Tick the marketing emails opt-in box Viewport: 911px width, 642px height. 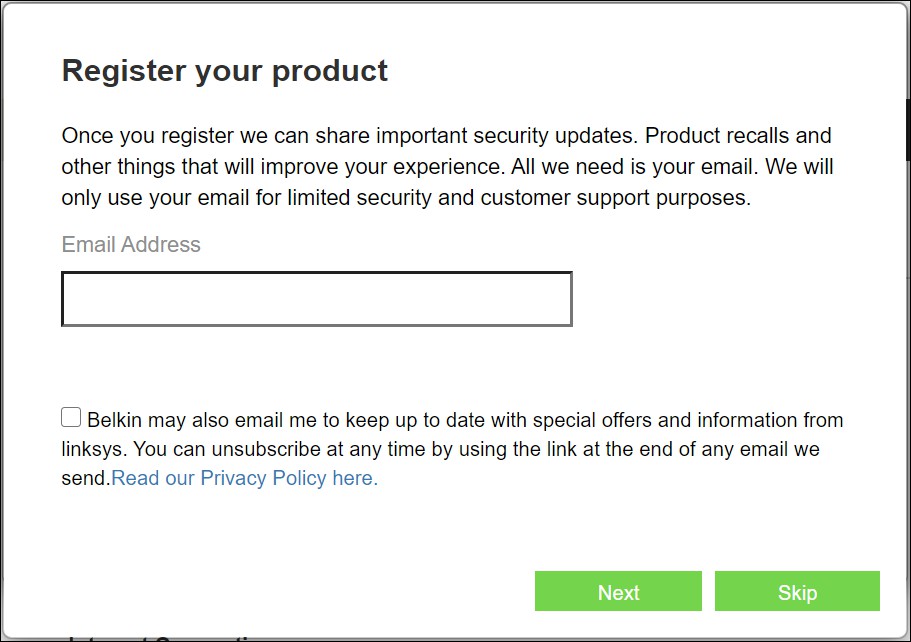pyautogui.click(x=71, y=418)
